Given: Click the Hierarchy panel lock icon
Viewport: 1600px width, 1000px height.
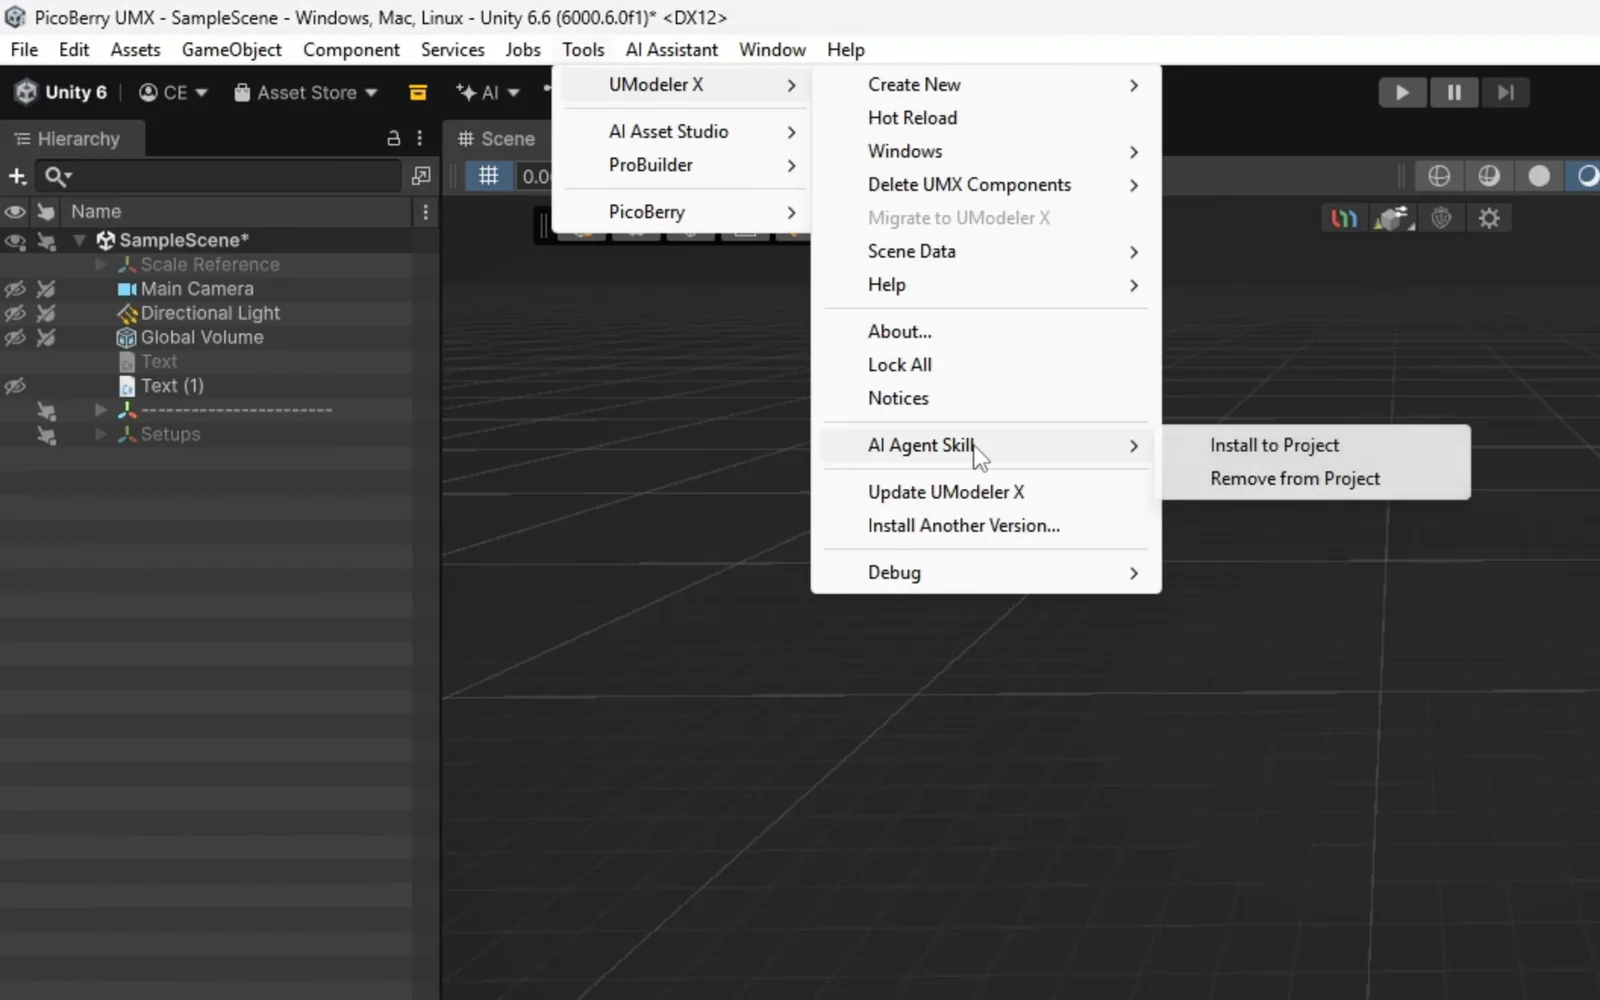Looking at the screenshot, I should (x=394, y=139).
